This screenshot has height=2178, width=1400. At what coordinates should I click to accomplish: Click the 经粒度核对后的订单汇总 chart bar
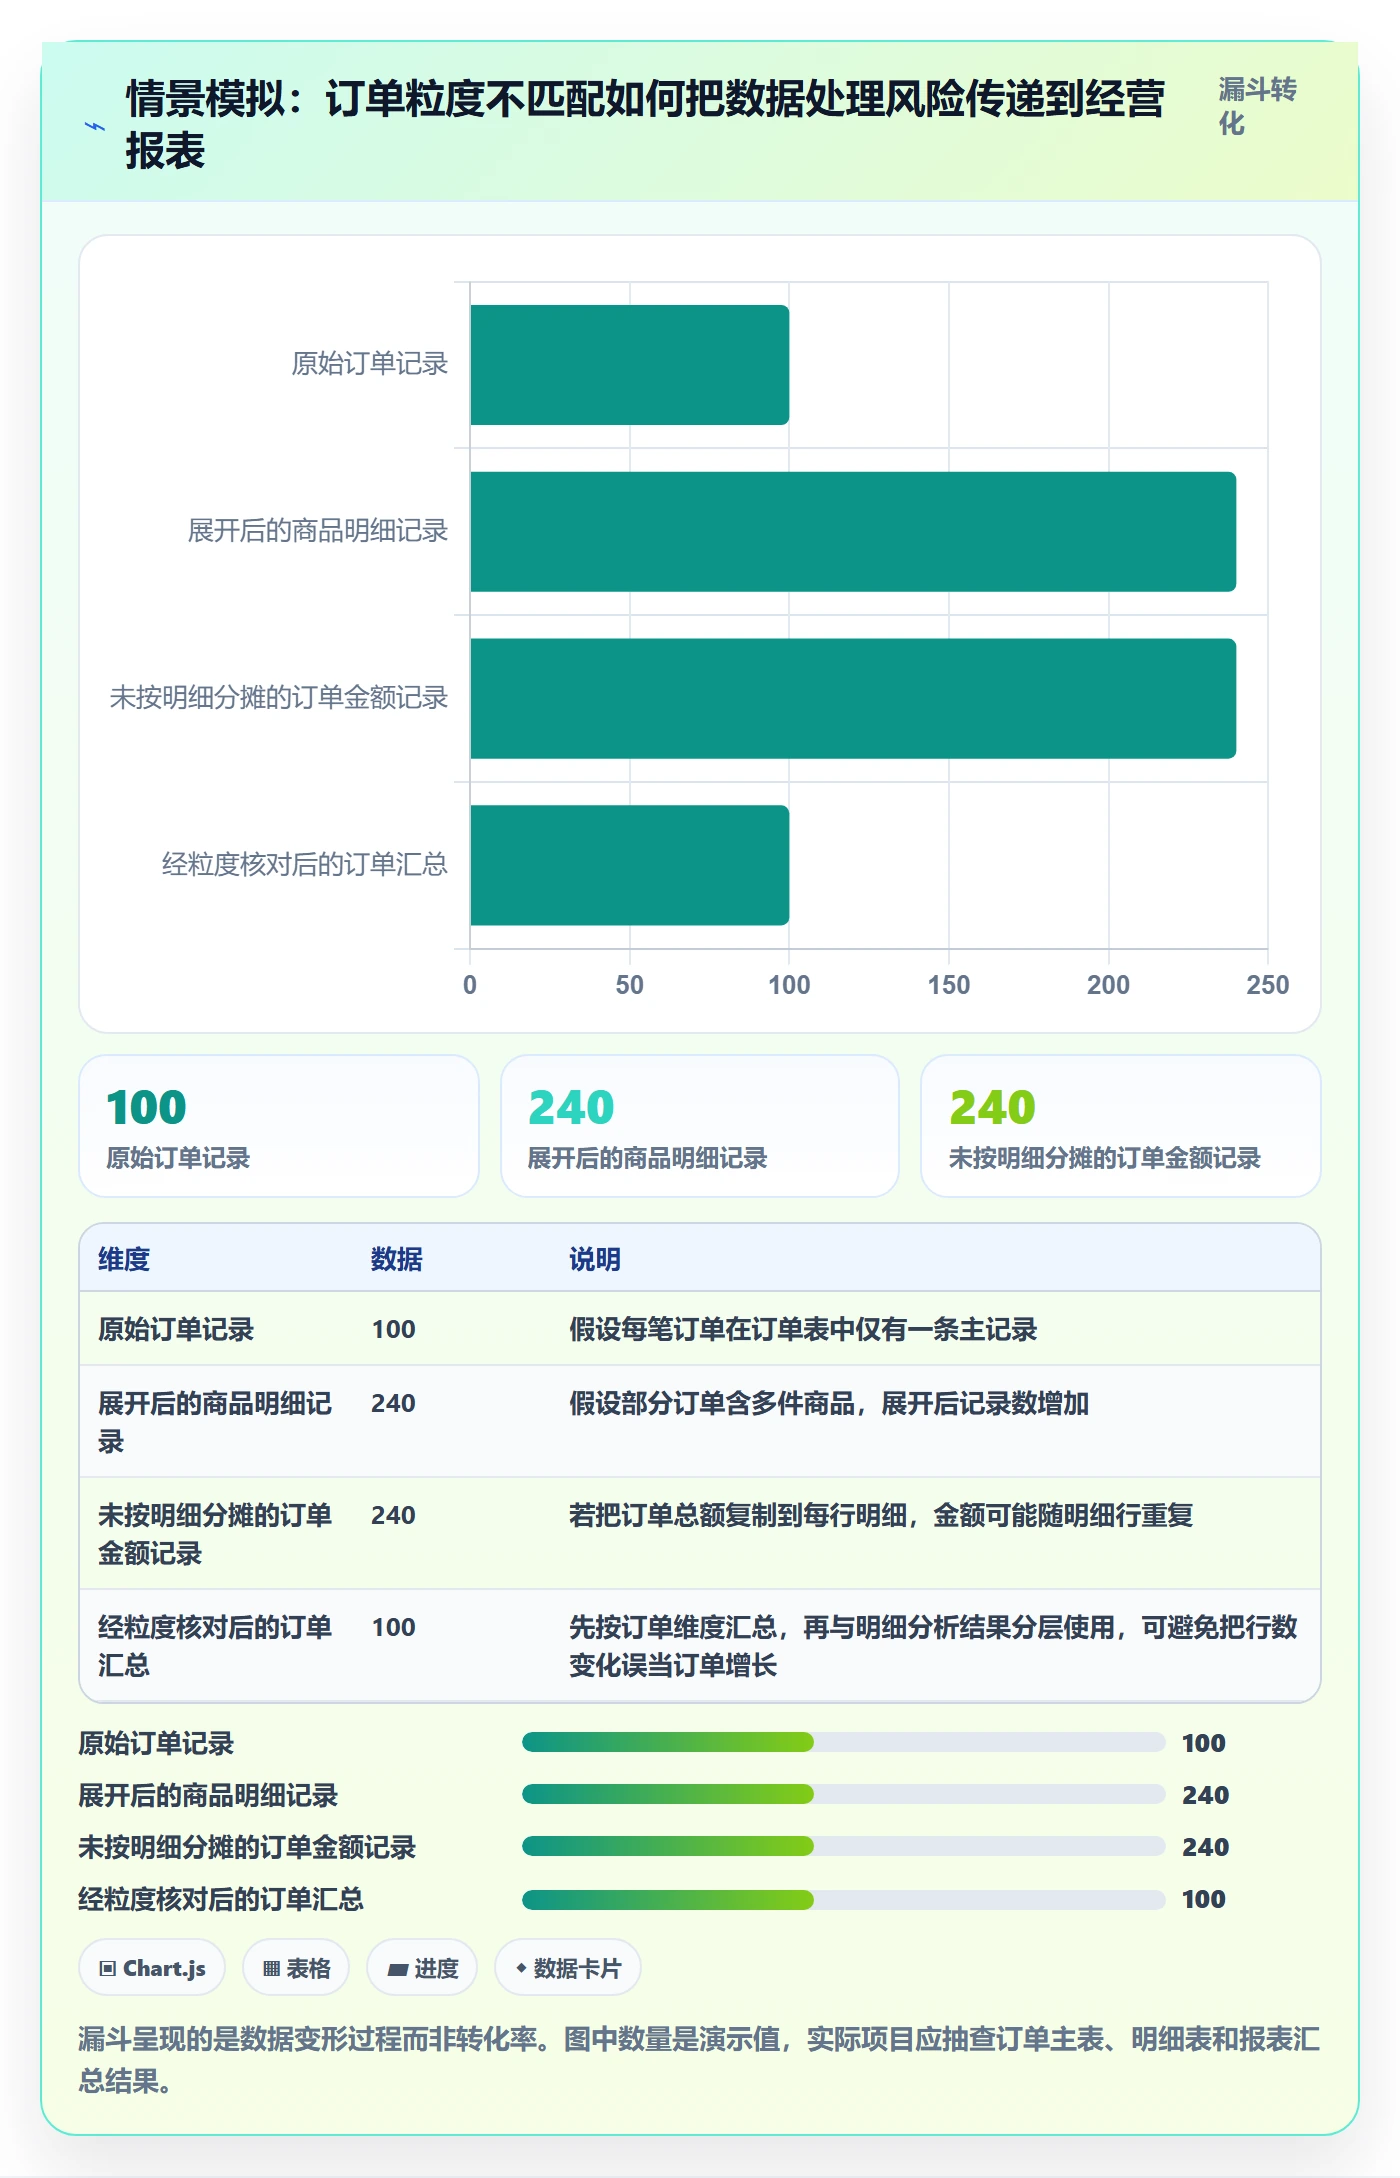(x=629, y=865)
